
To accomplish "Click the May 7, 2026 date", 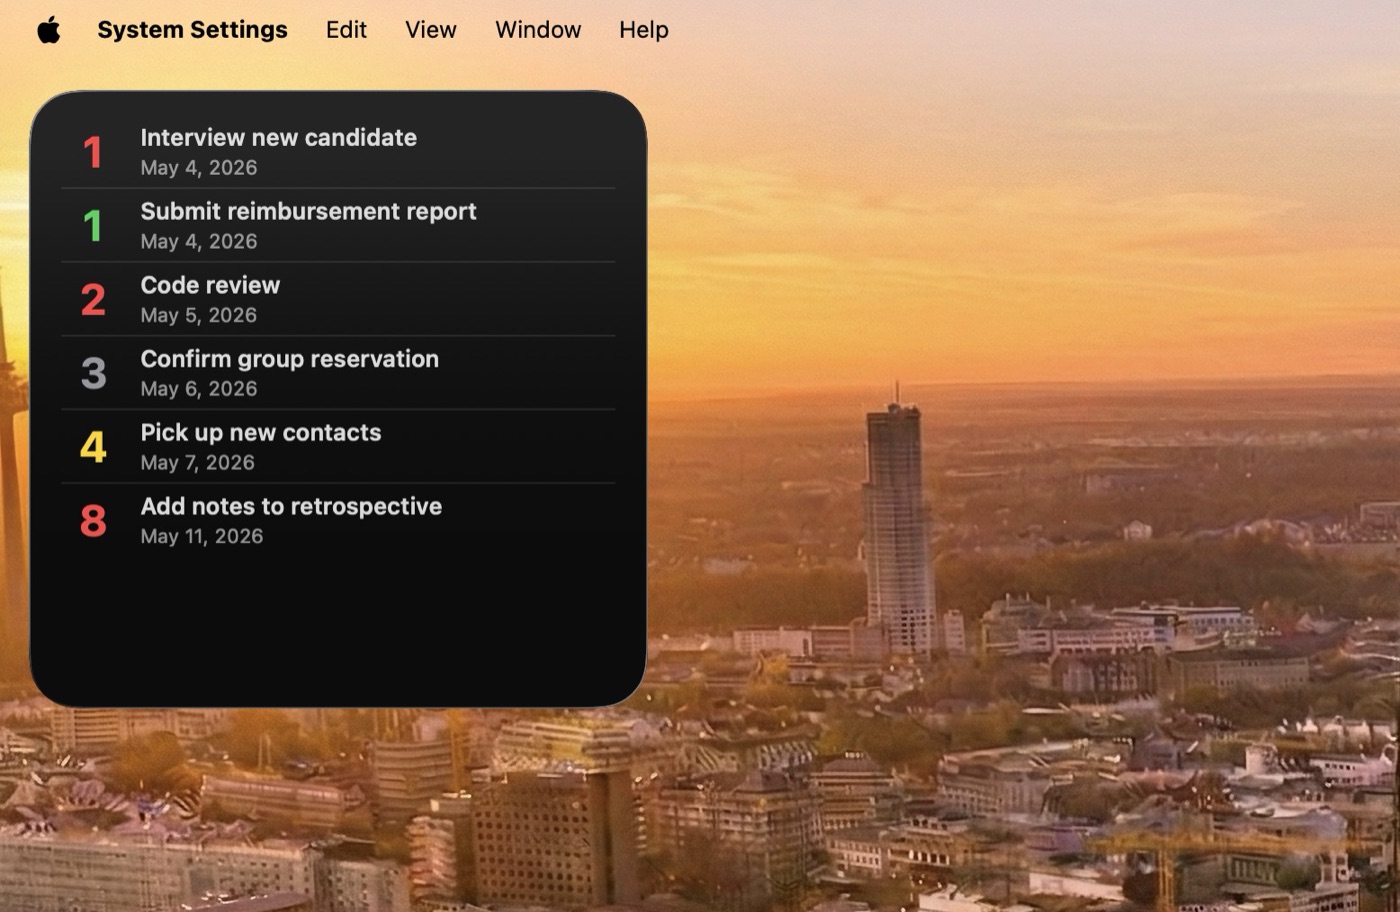I will coord(197,463).
